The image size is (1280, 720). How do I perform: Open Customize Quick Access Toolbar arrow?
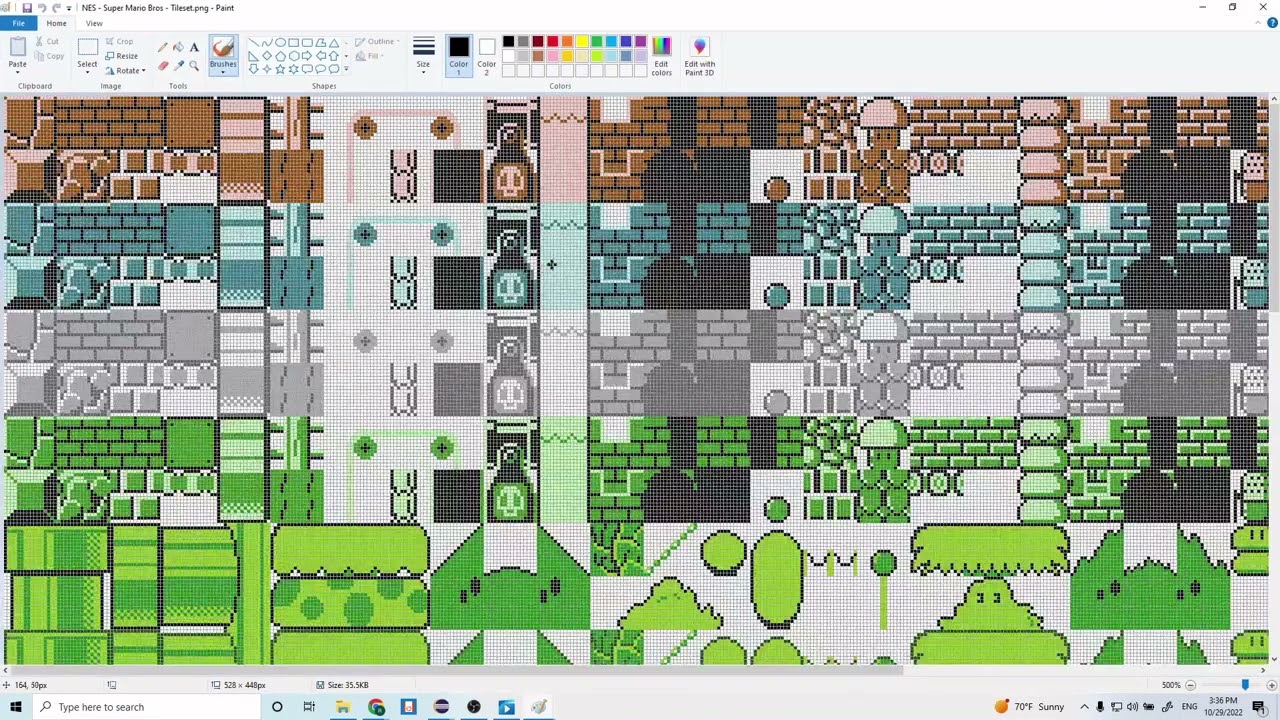pyautogui.click(x=69, y=8)
